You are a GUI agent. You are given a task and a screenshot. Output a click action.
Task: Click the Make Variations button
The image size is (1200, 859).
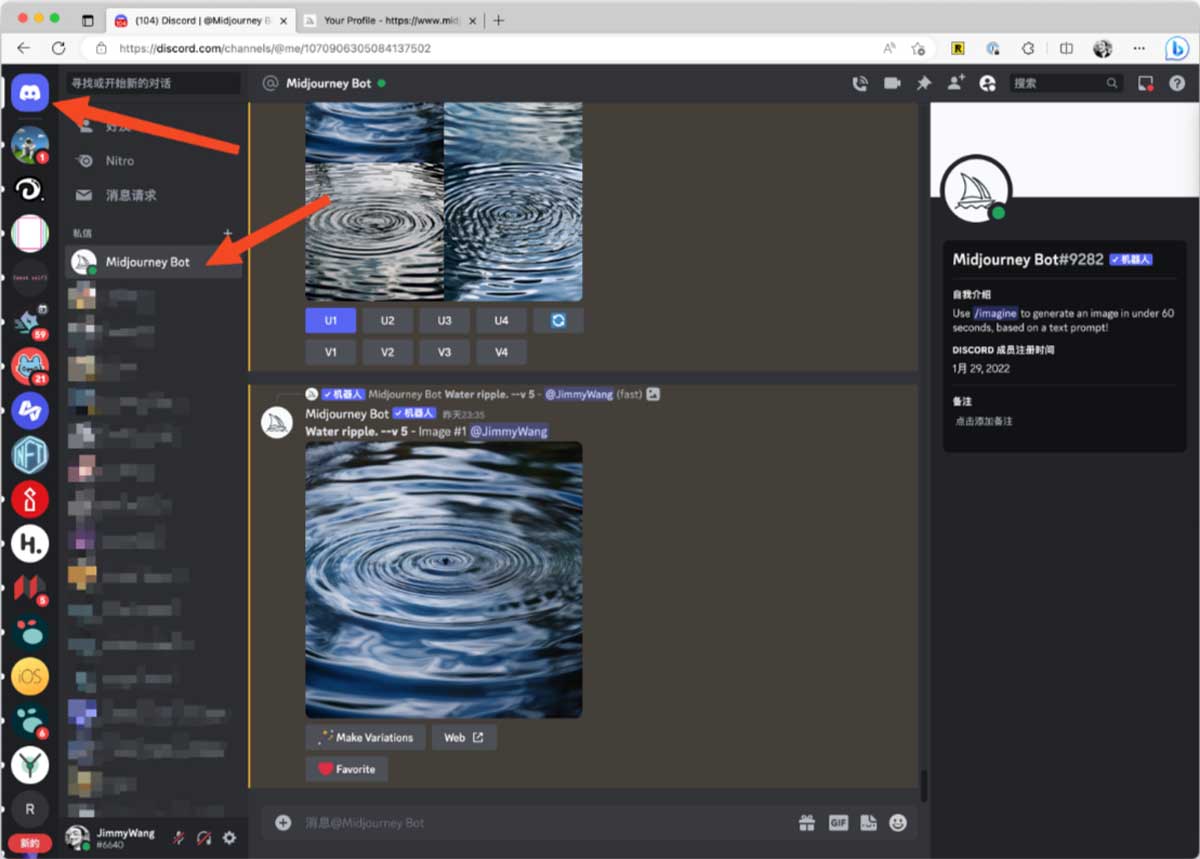pyautogui.click(x=365, y=738)
